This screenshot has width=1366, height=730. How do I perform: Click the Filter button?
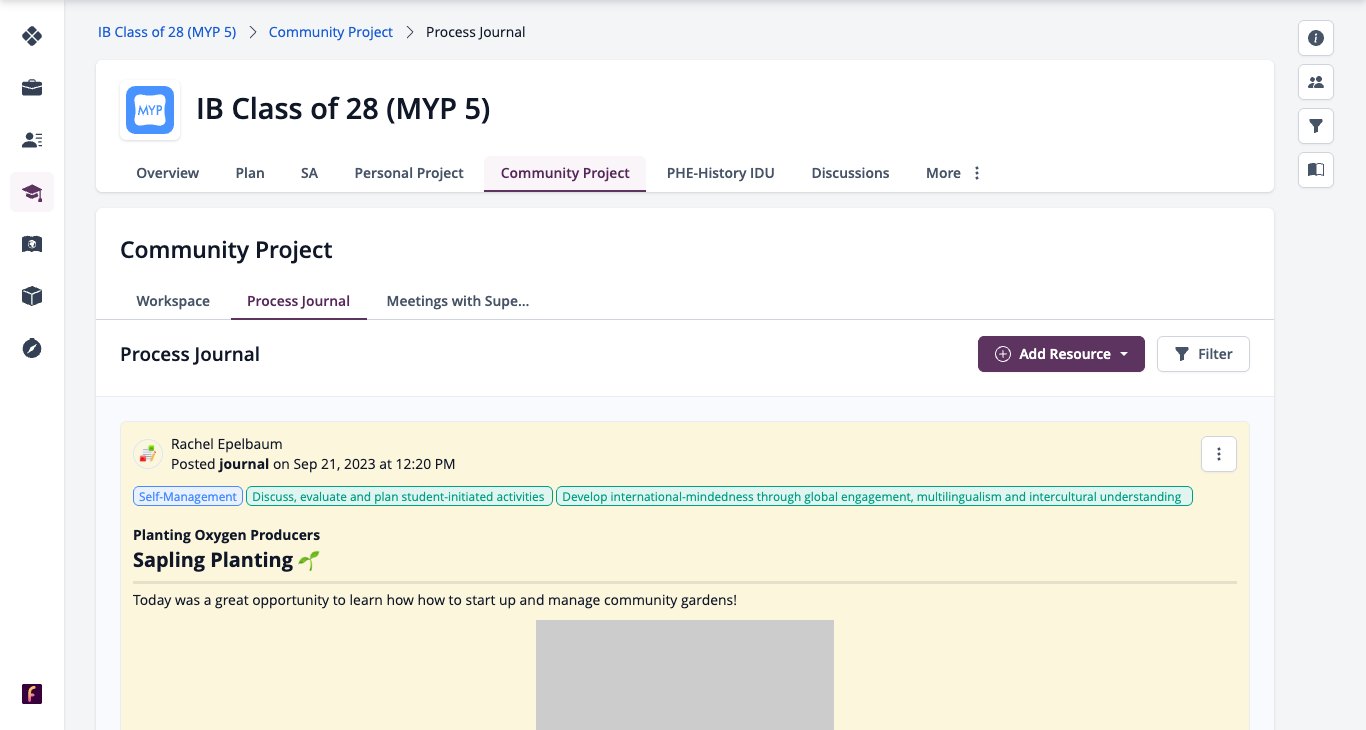1203,354
